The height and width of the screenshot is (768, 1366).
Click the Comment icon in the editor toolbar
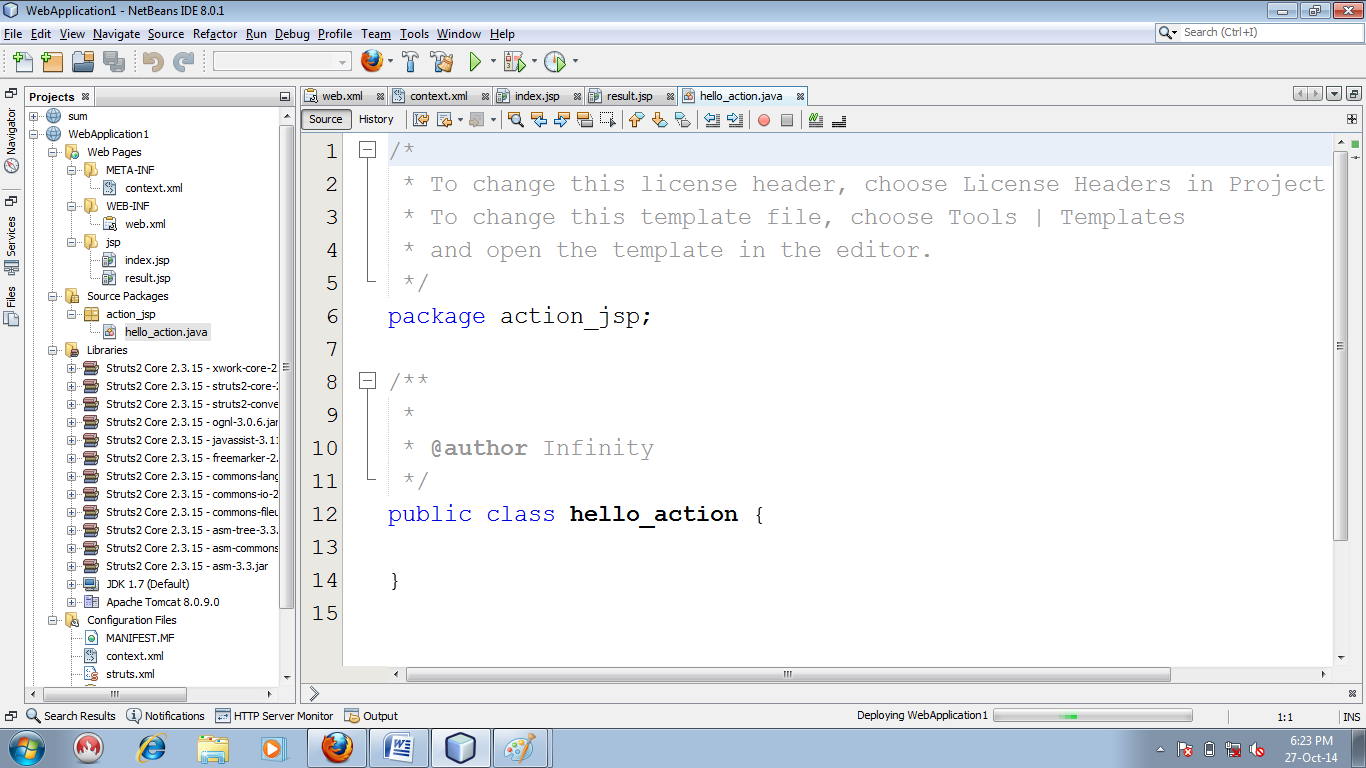(x=813, y=119)
